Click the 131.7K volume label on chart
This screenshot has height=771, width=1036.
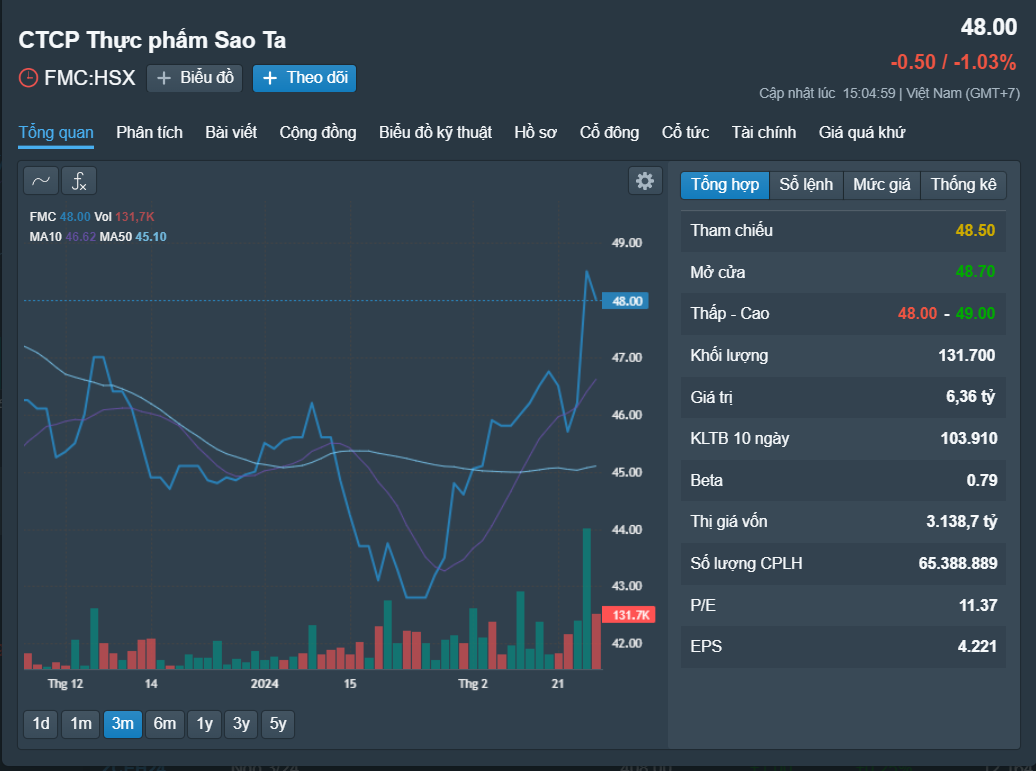pos(629,615)
